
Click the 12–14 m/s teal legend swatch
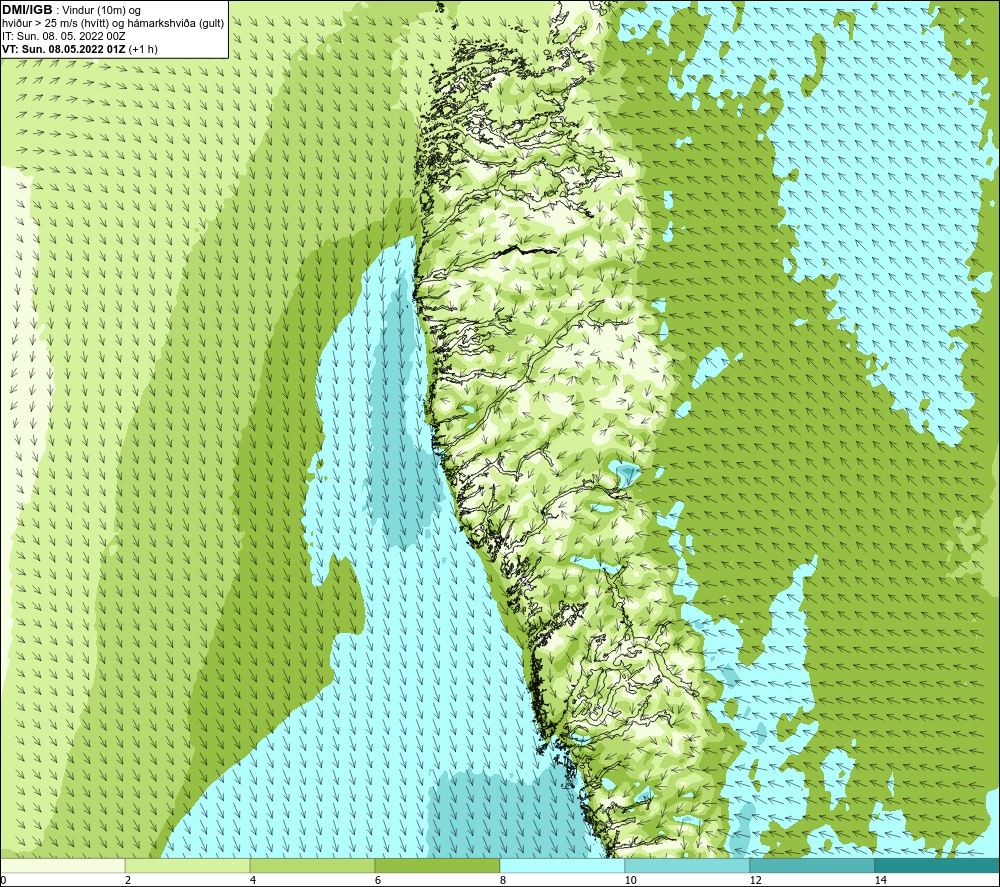coord(812,865)
